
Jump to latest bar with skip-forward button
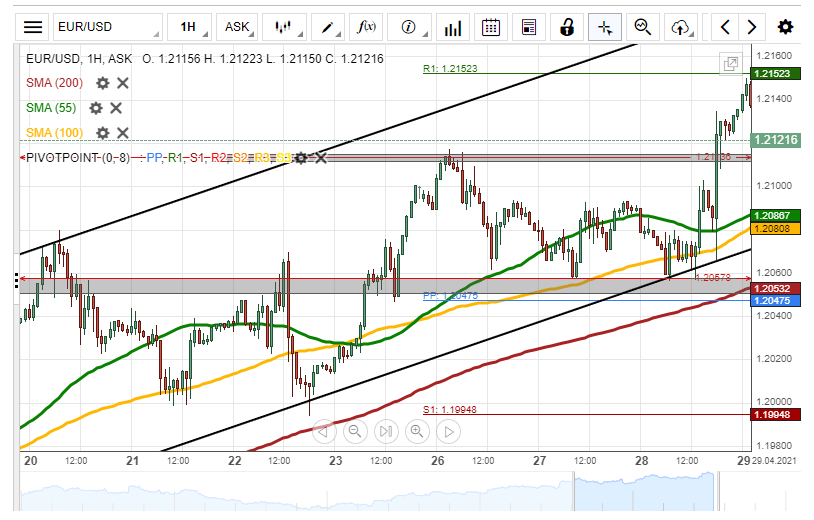[385, 432]
